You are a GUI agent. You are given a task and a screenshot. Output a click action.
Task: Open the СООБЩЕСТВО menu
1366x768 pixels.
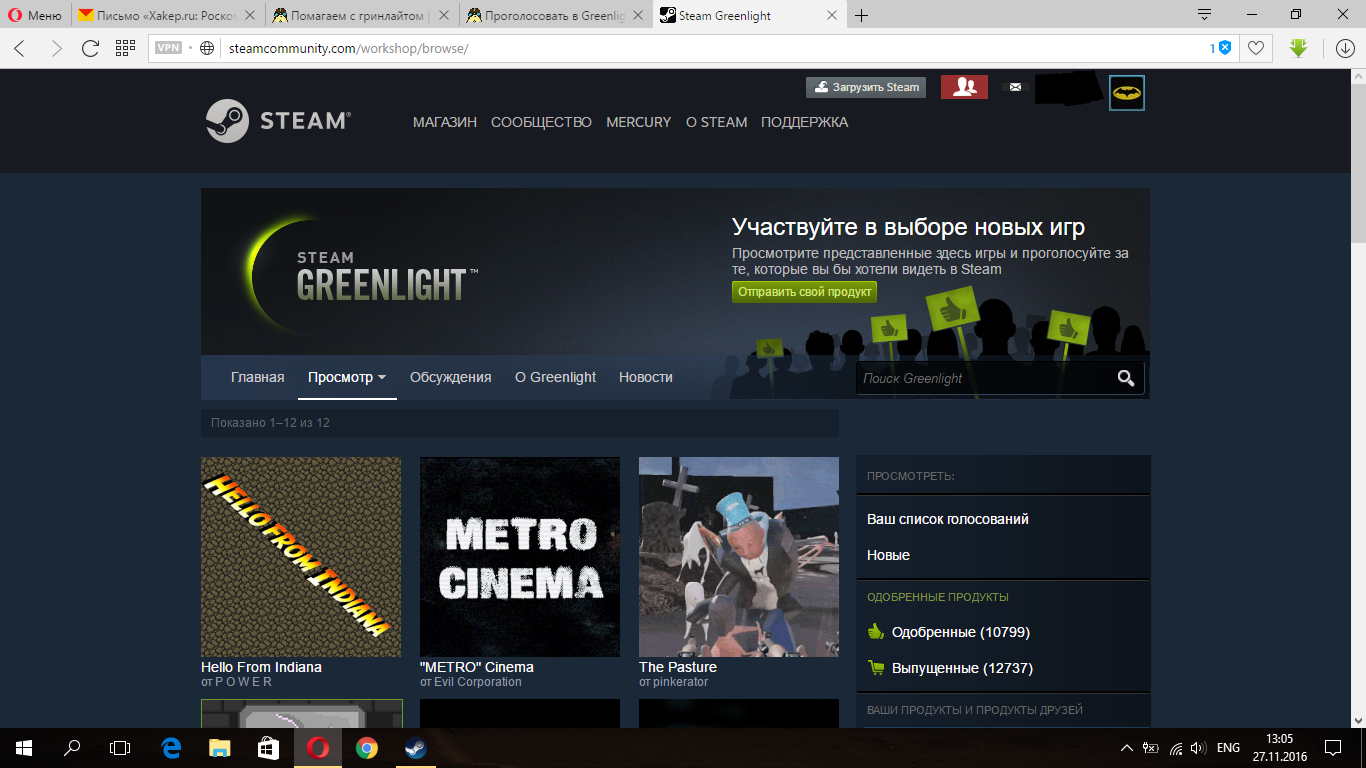541,122
